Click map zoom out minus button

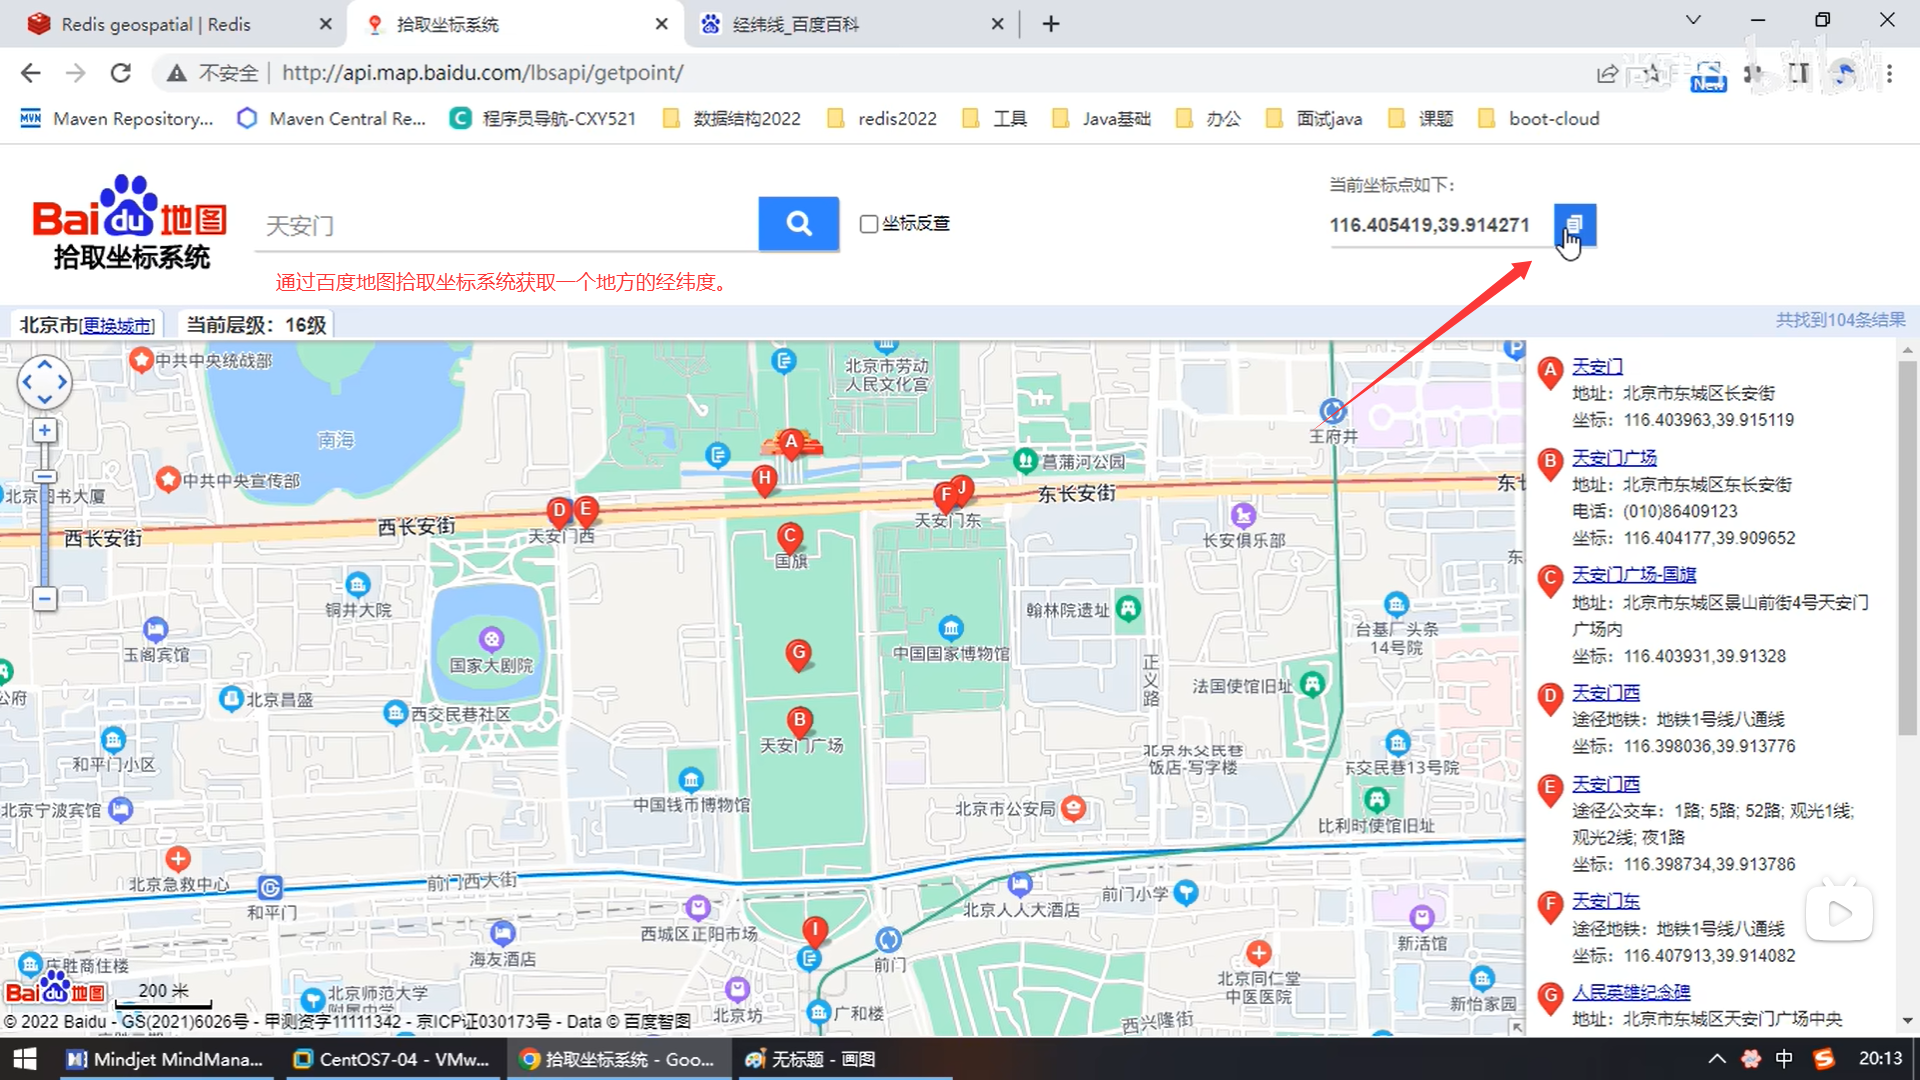[x=44, y=599]
